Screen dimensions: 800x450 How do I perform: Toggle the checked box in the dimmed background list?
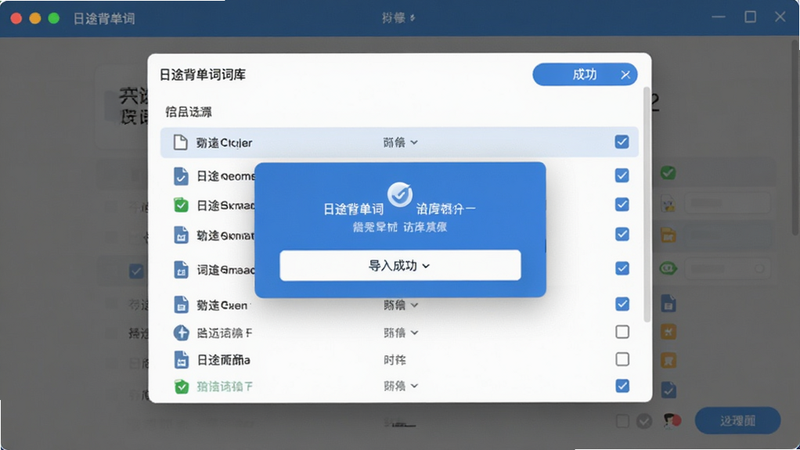pos(136,271)
